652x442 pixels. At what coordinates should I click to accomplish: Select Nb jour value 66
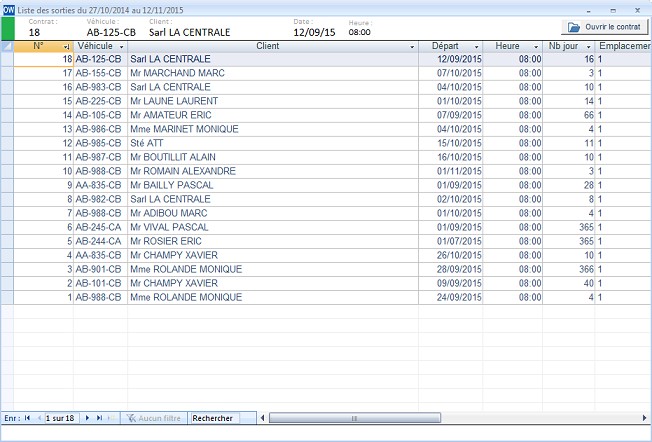(x=568, y=115)
